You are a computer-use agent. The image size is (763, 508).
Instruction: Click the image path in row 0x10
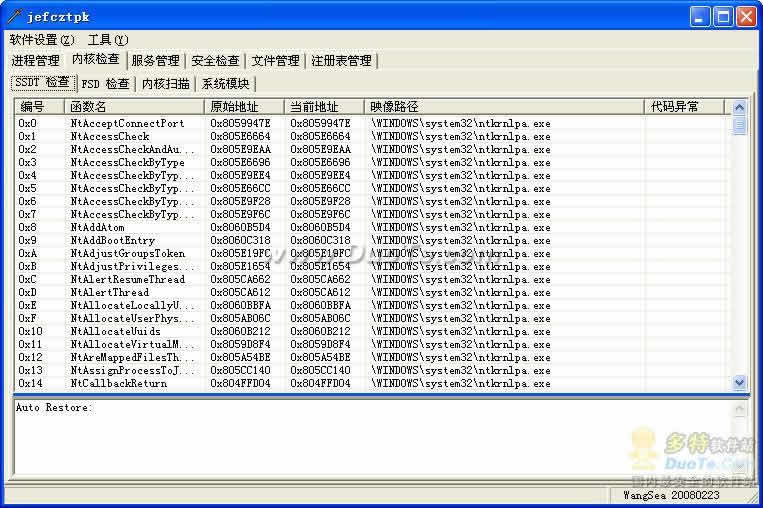pyautogui.click(x=460, y=331)
